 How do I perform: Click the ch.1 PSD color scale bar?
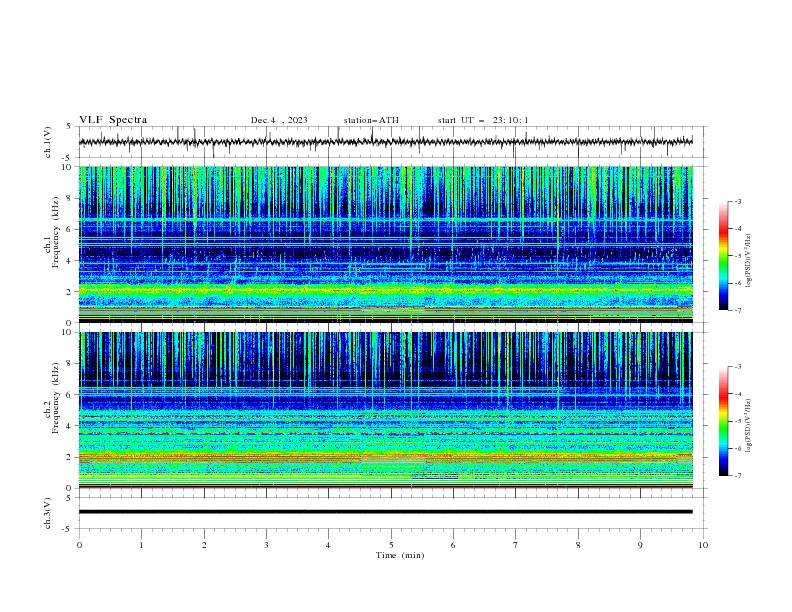pos(723,256)
